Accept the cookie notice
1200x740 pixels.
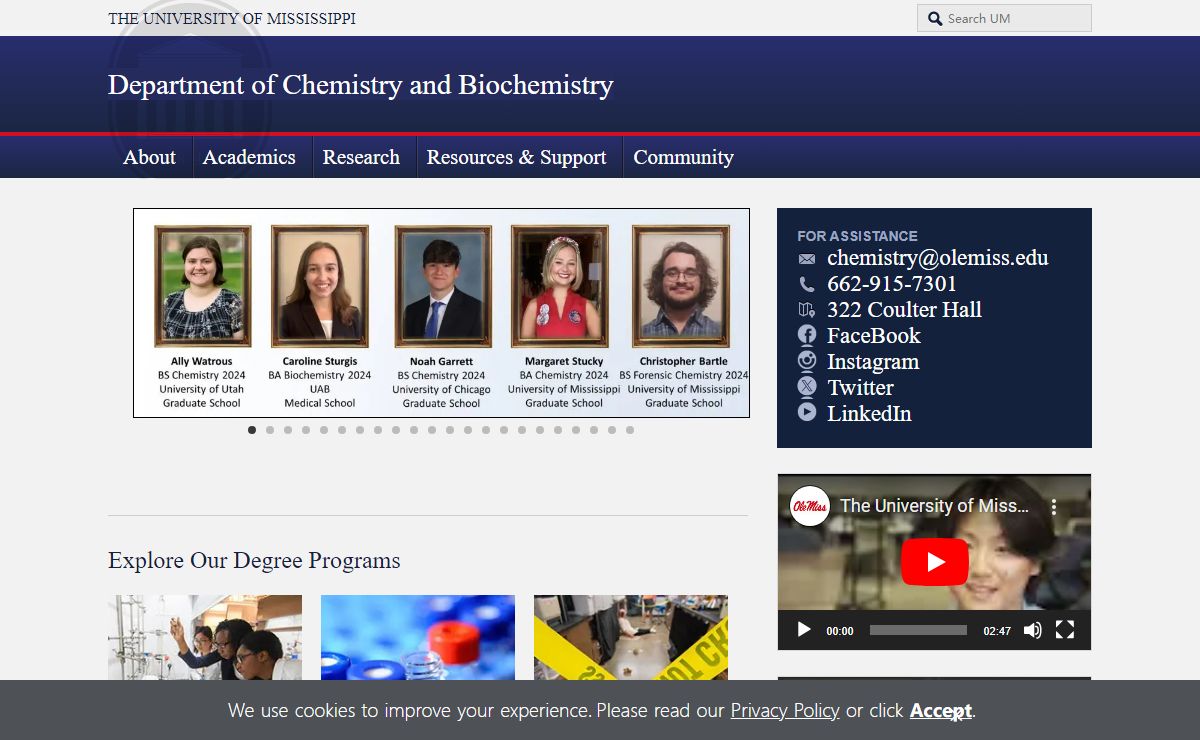tap(940, 710)
